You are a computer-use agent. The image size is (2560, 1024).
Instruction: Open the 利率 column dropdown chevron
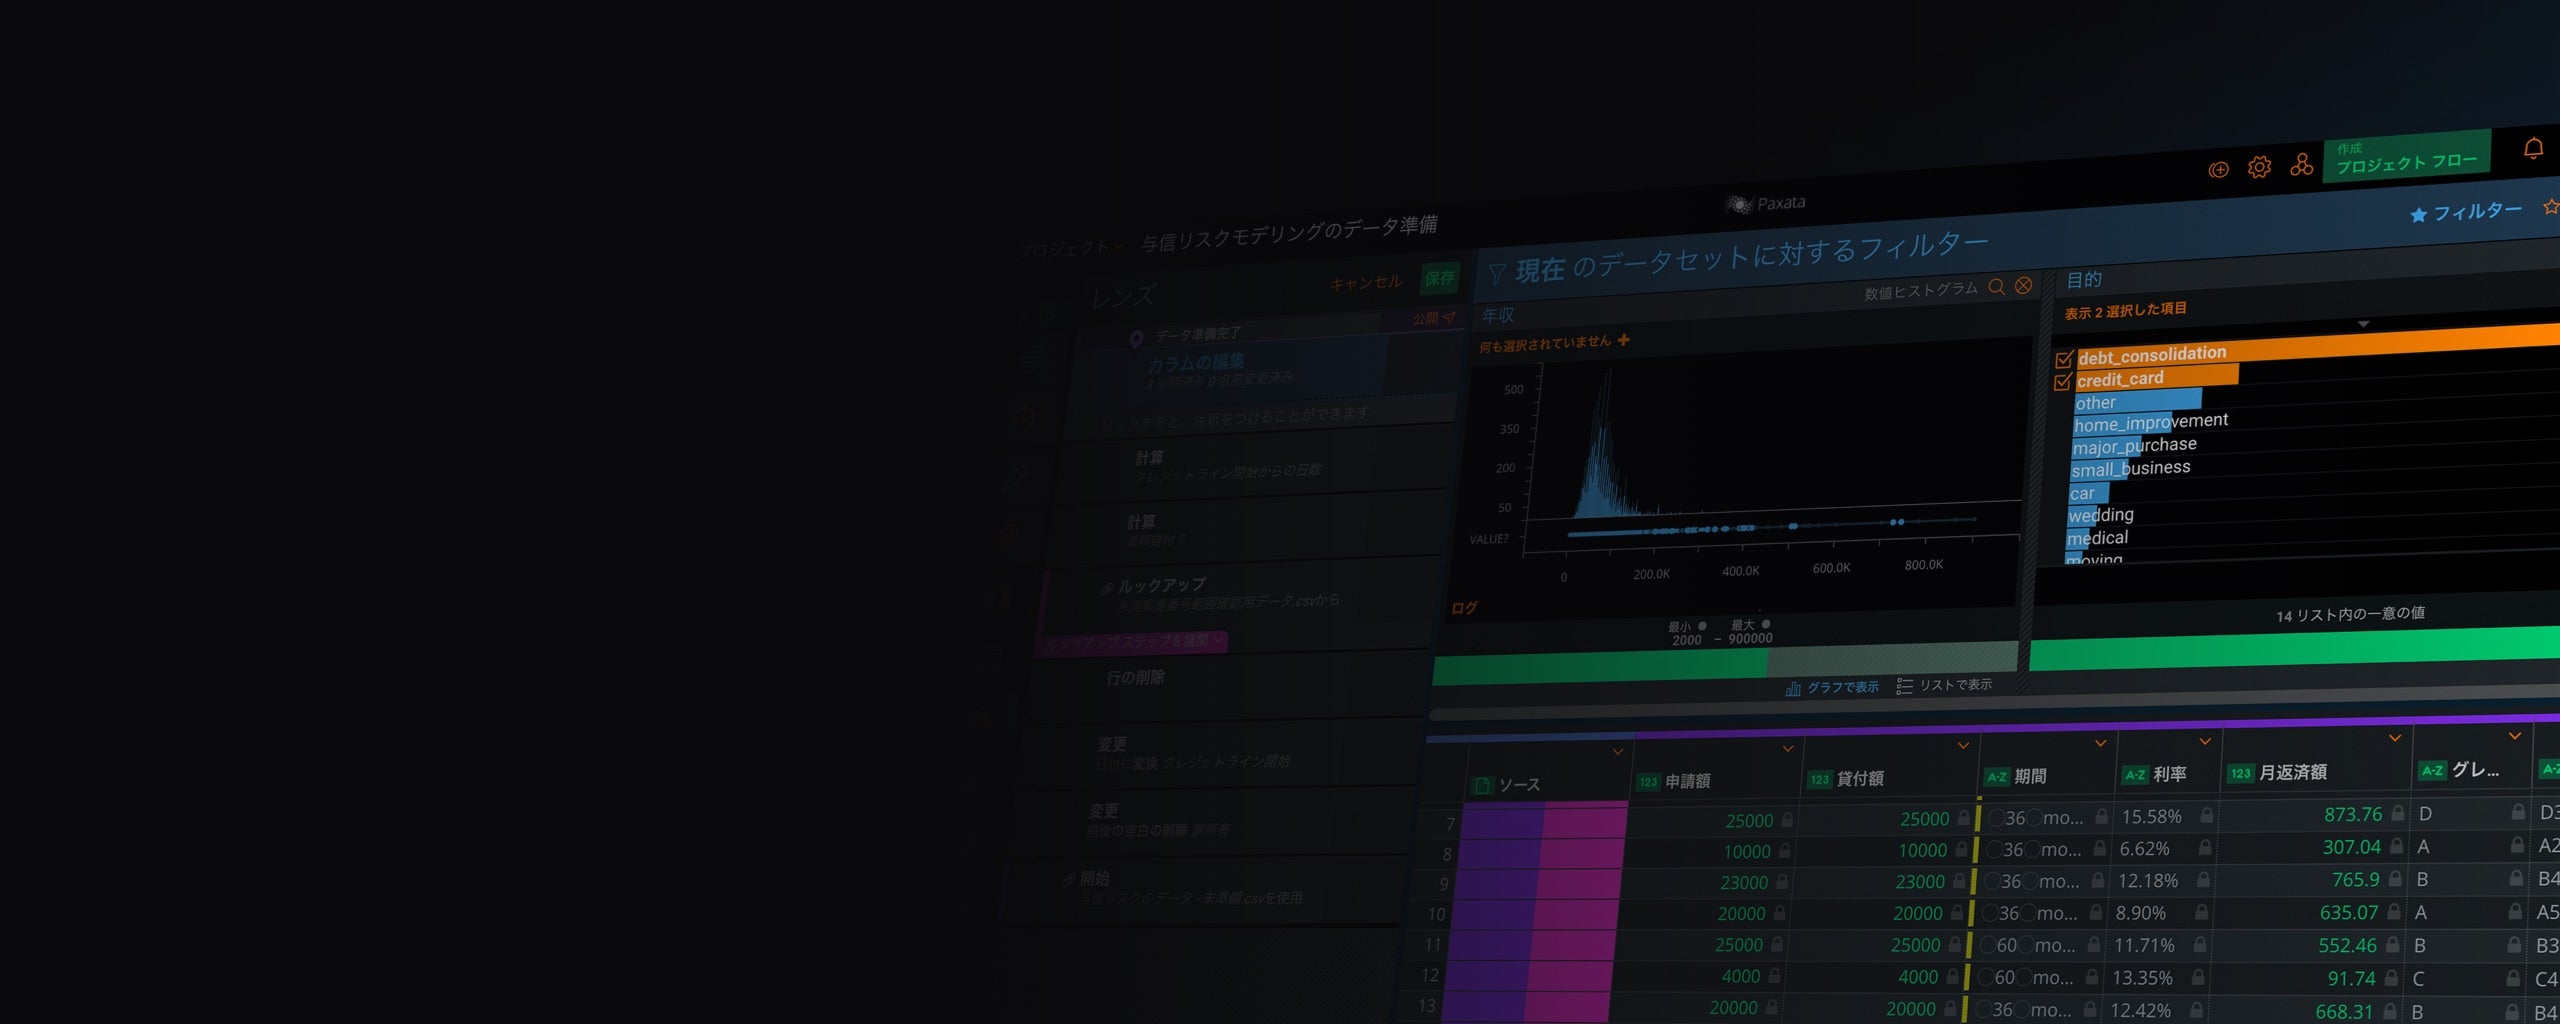point(2205,741)
